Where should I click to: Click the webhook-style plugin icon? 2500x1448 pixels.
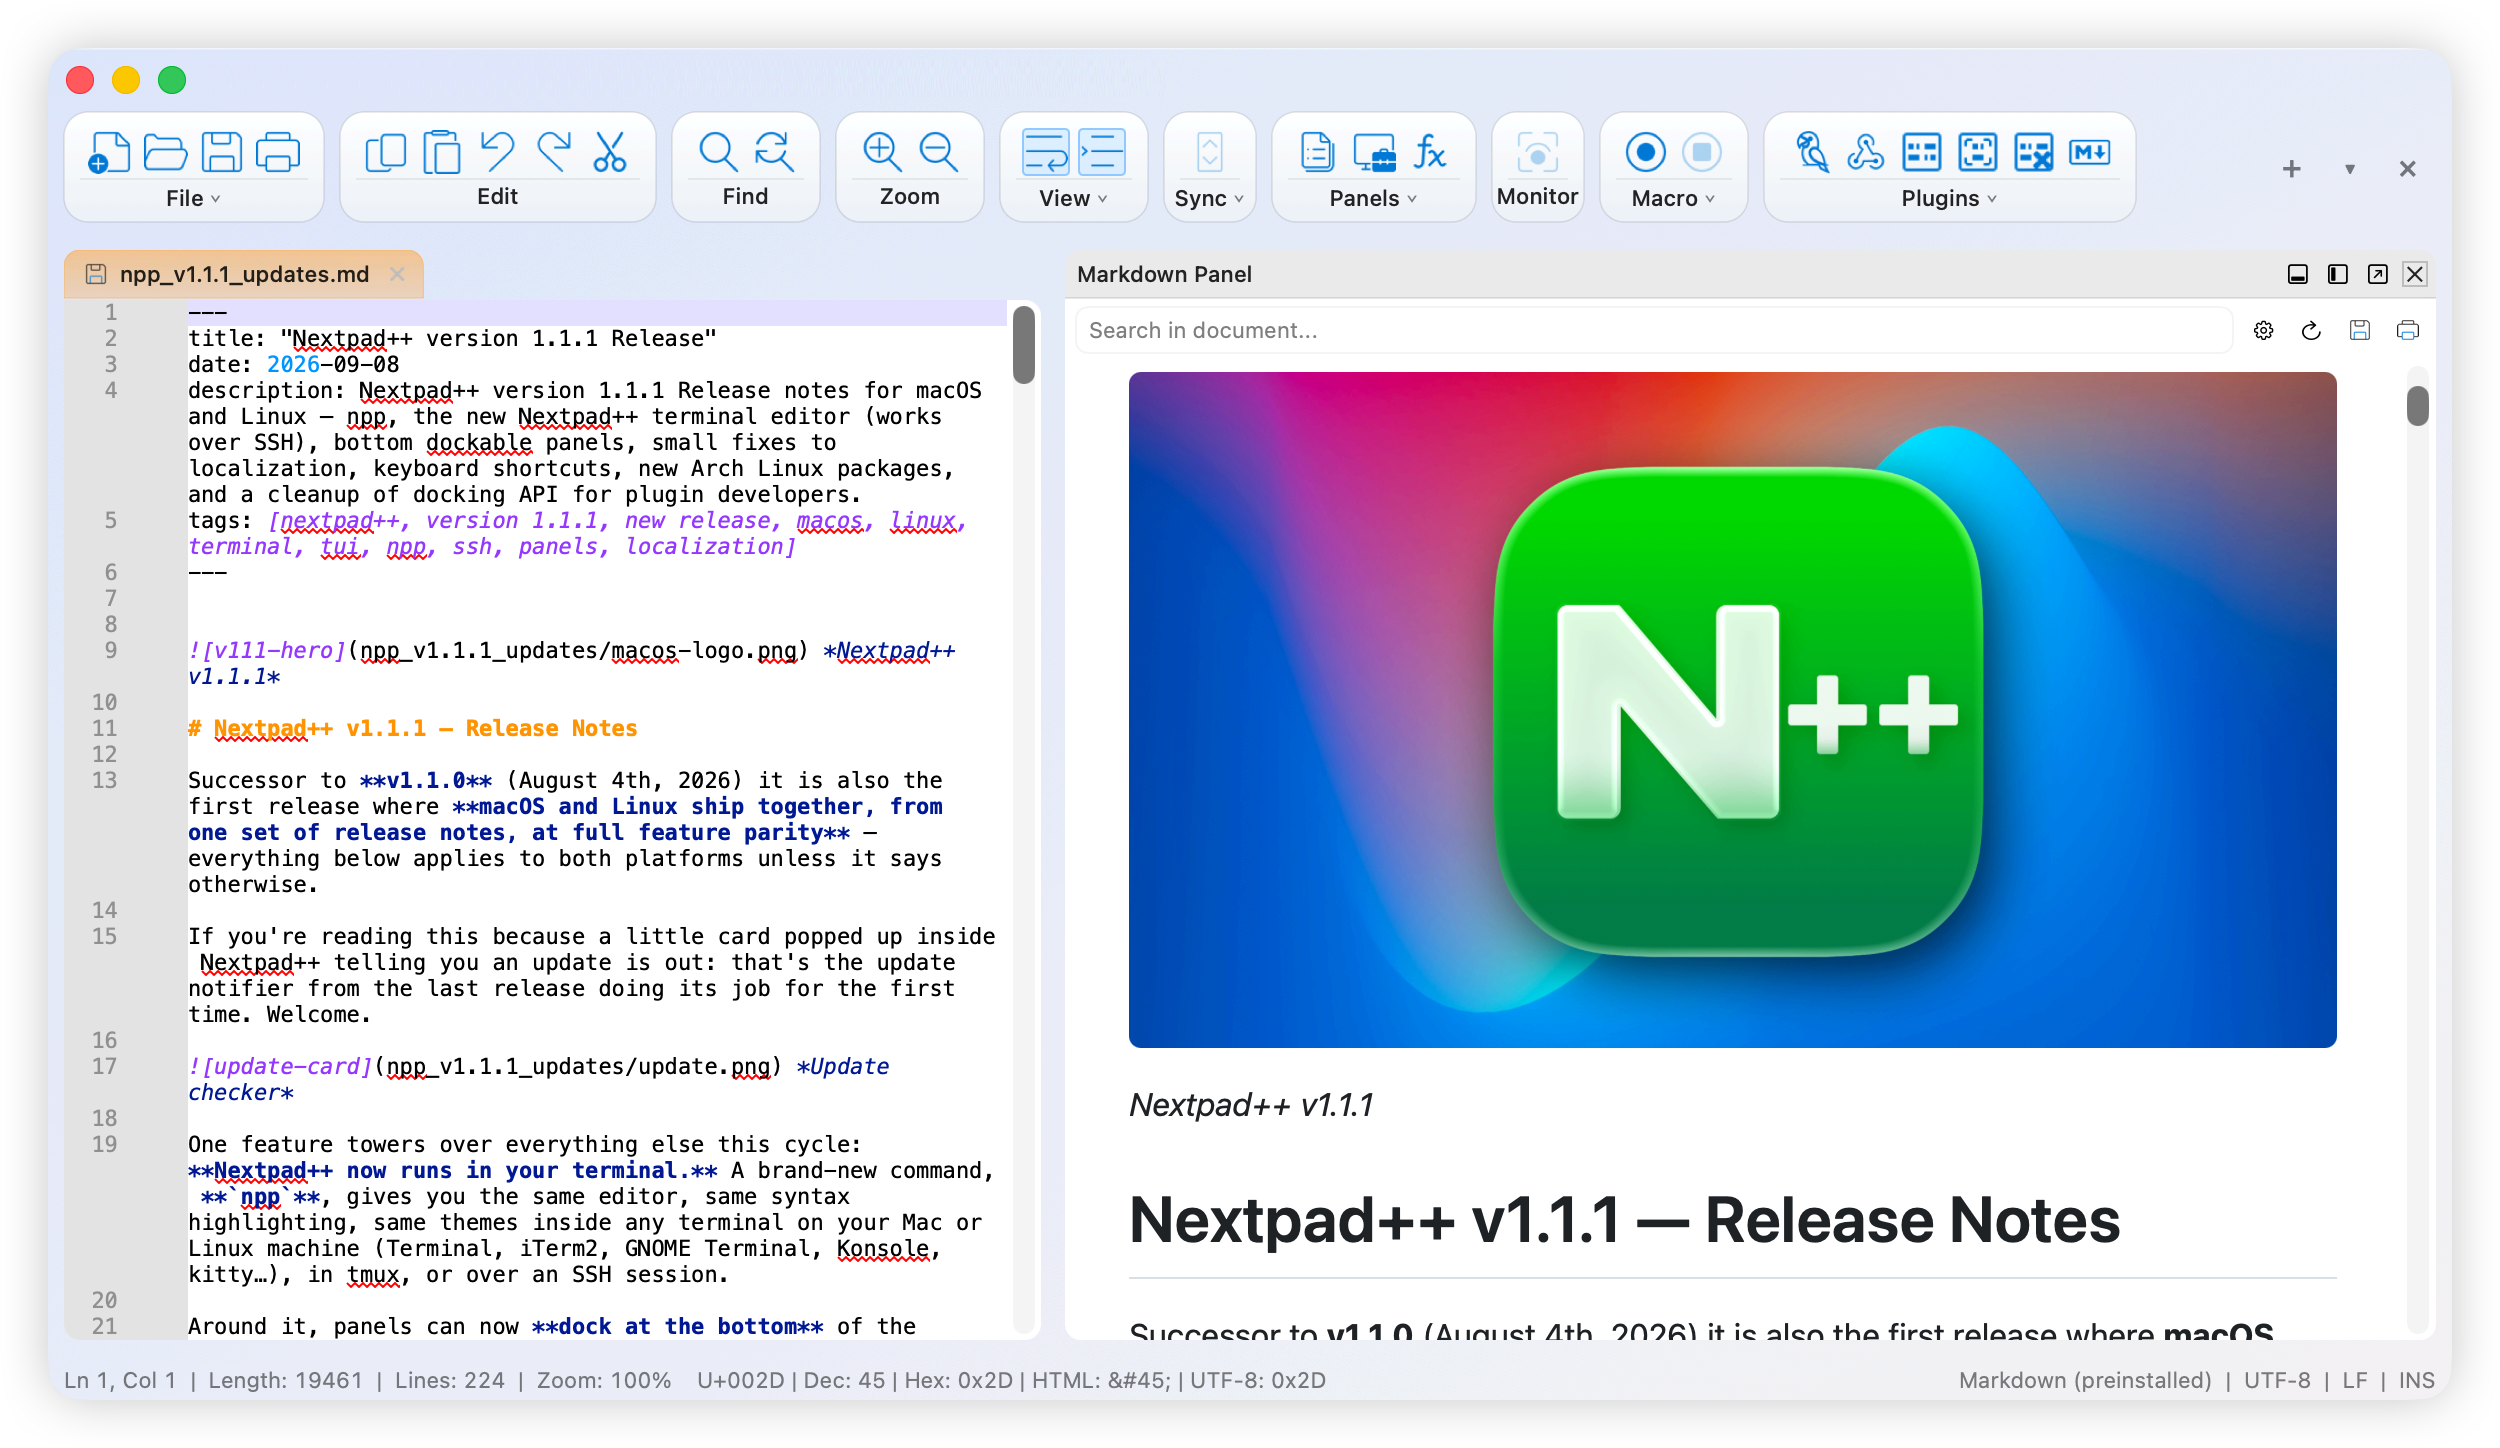1866,153
